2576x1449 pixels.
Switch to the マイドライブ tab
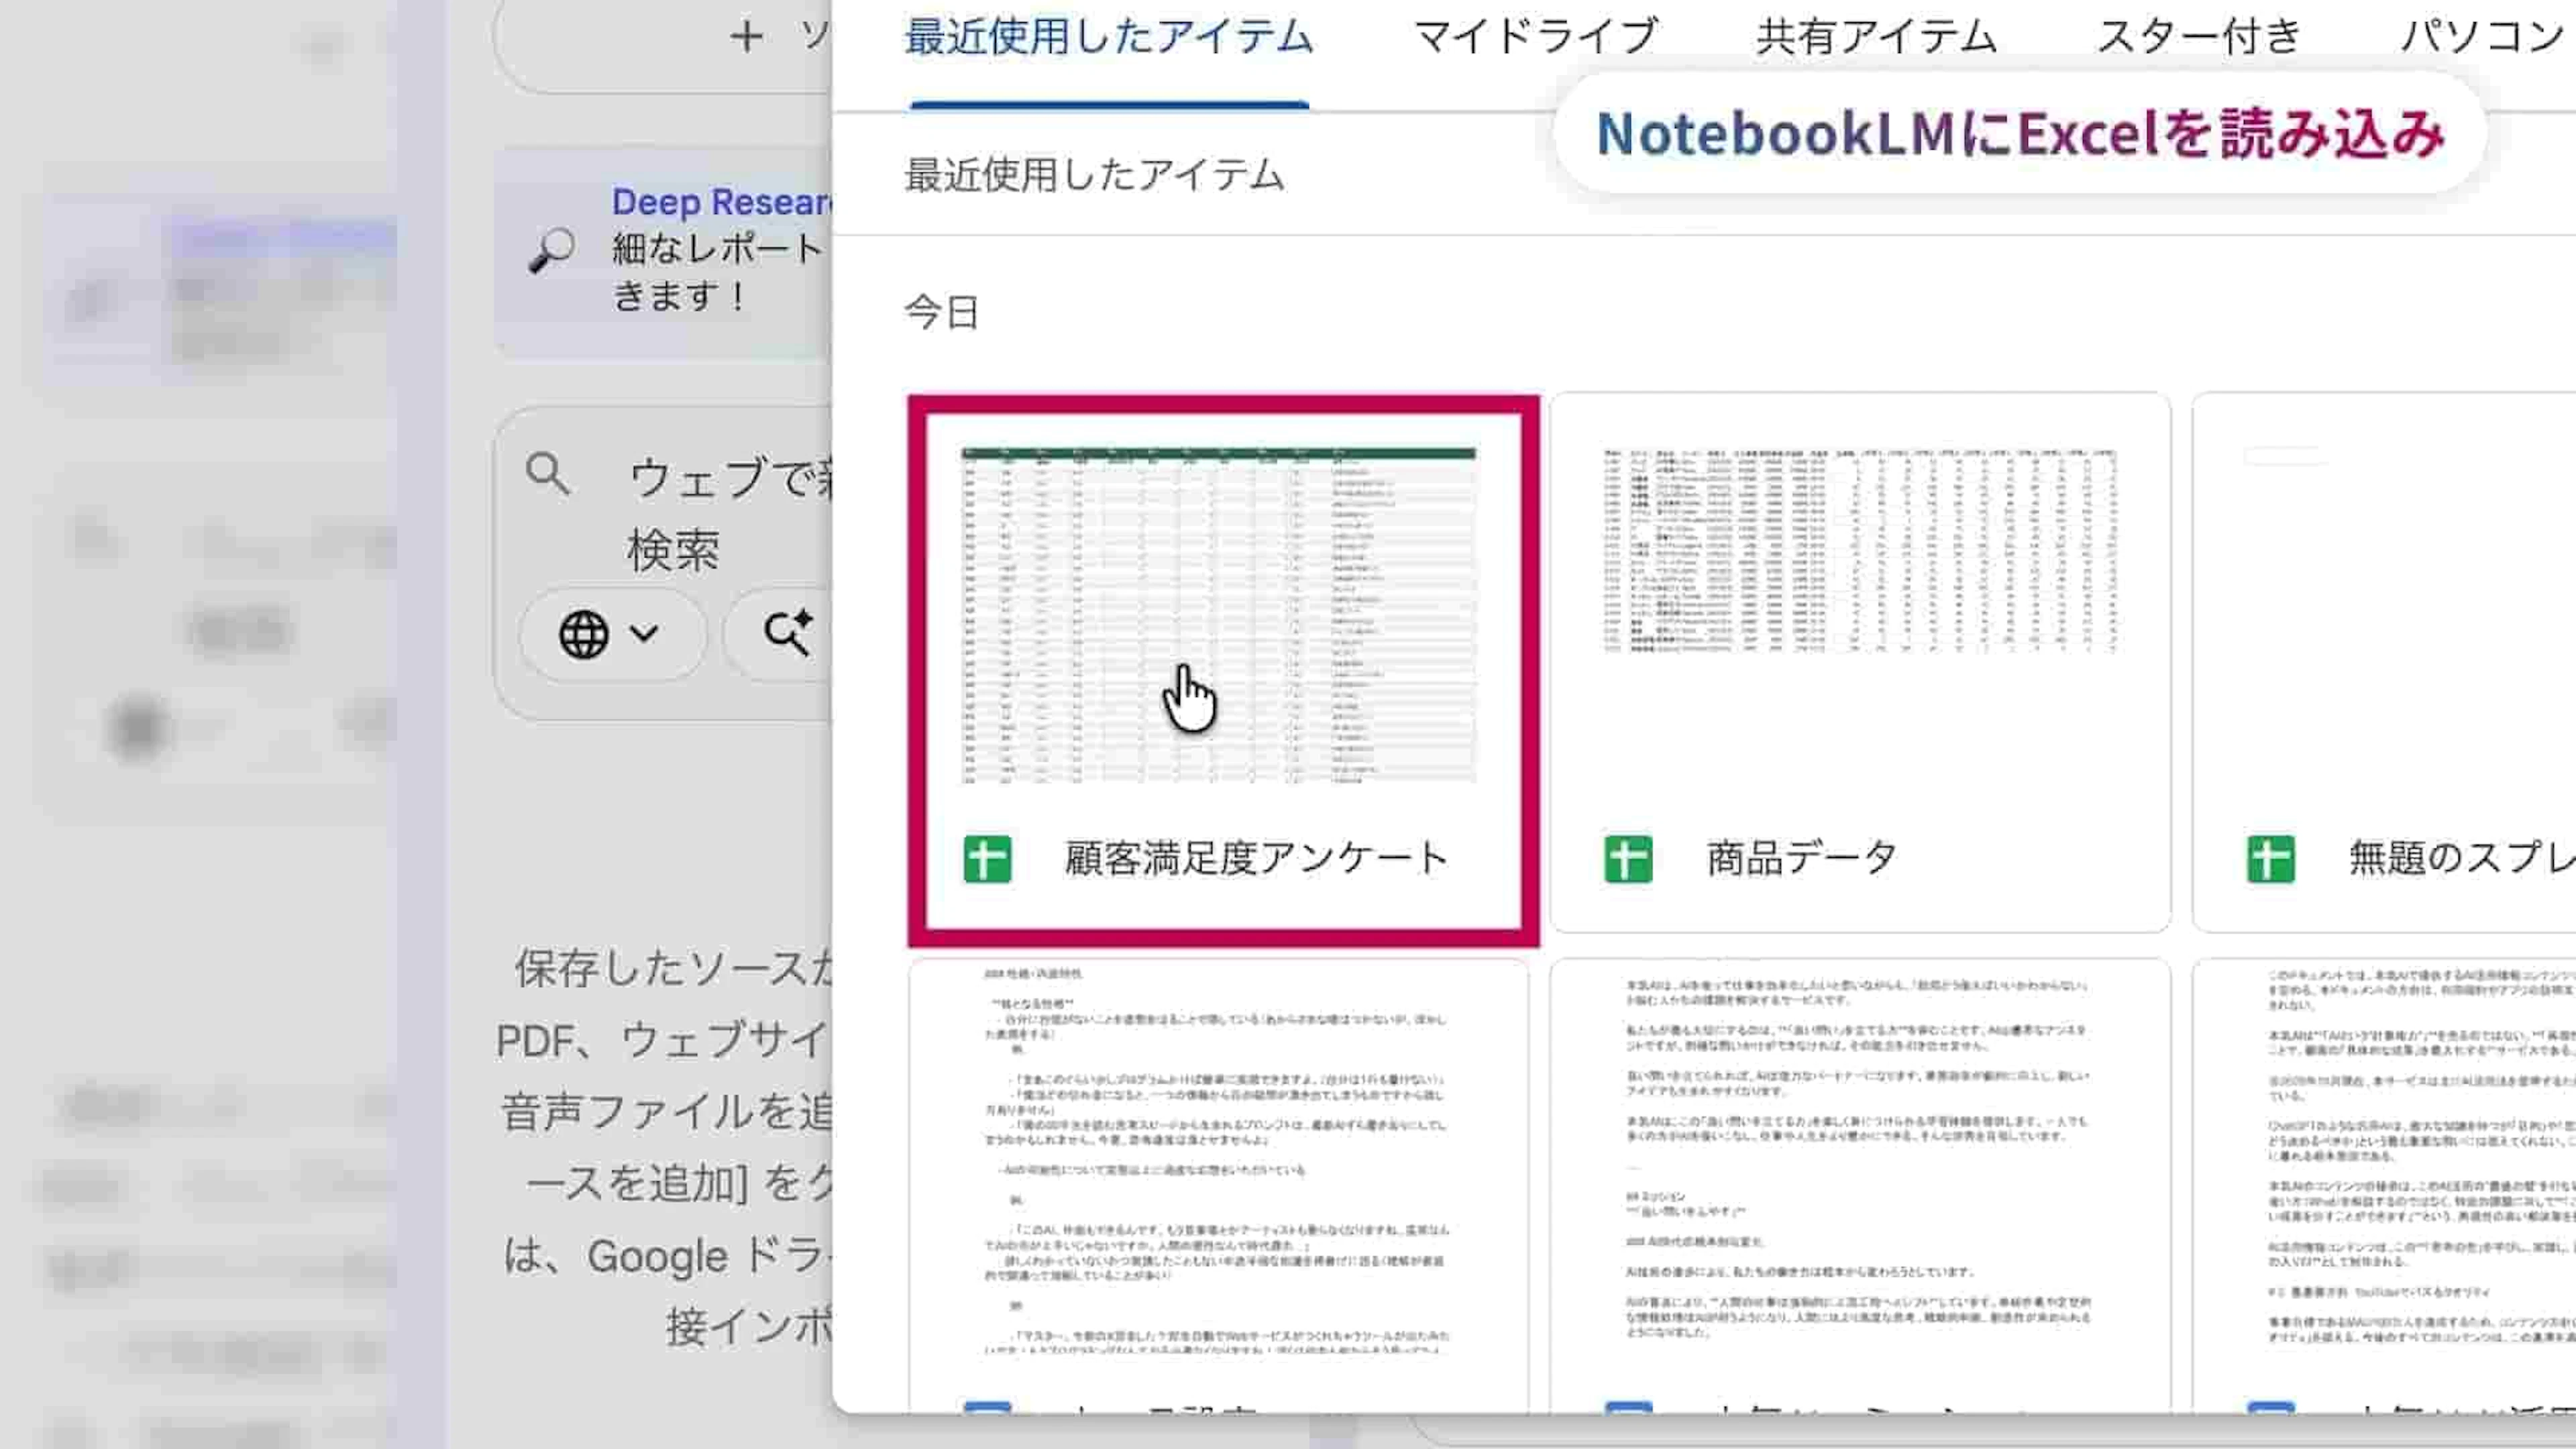tap(1535, 37)
